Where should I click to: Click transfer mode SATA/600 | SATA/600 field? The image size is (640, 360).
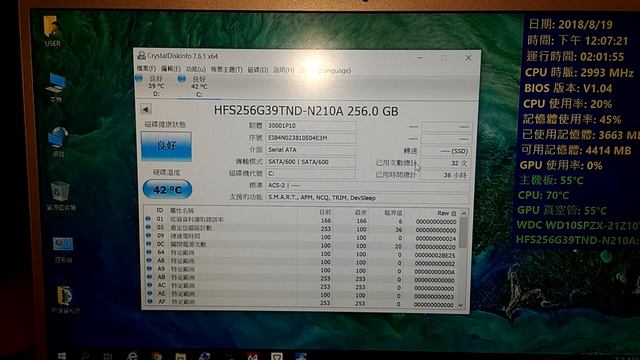[311, 162]
